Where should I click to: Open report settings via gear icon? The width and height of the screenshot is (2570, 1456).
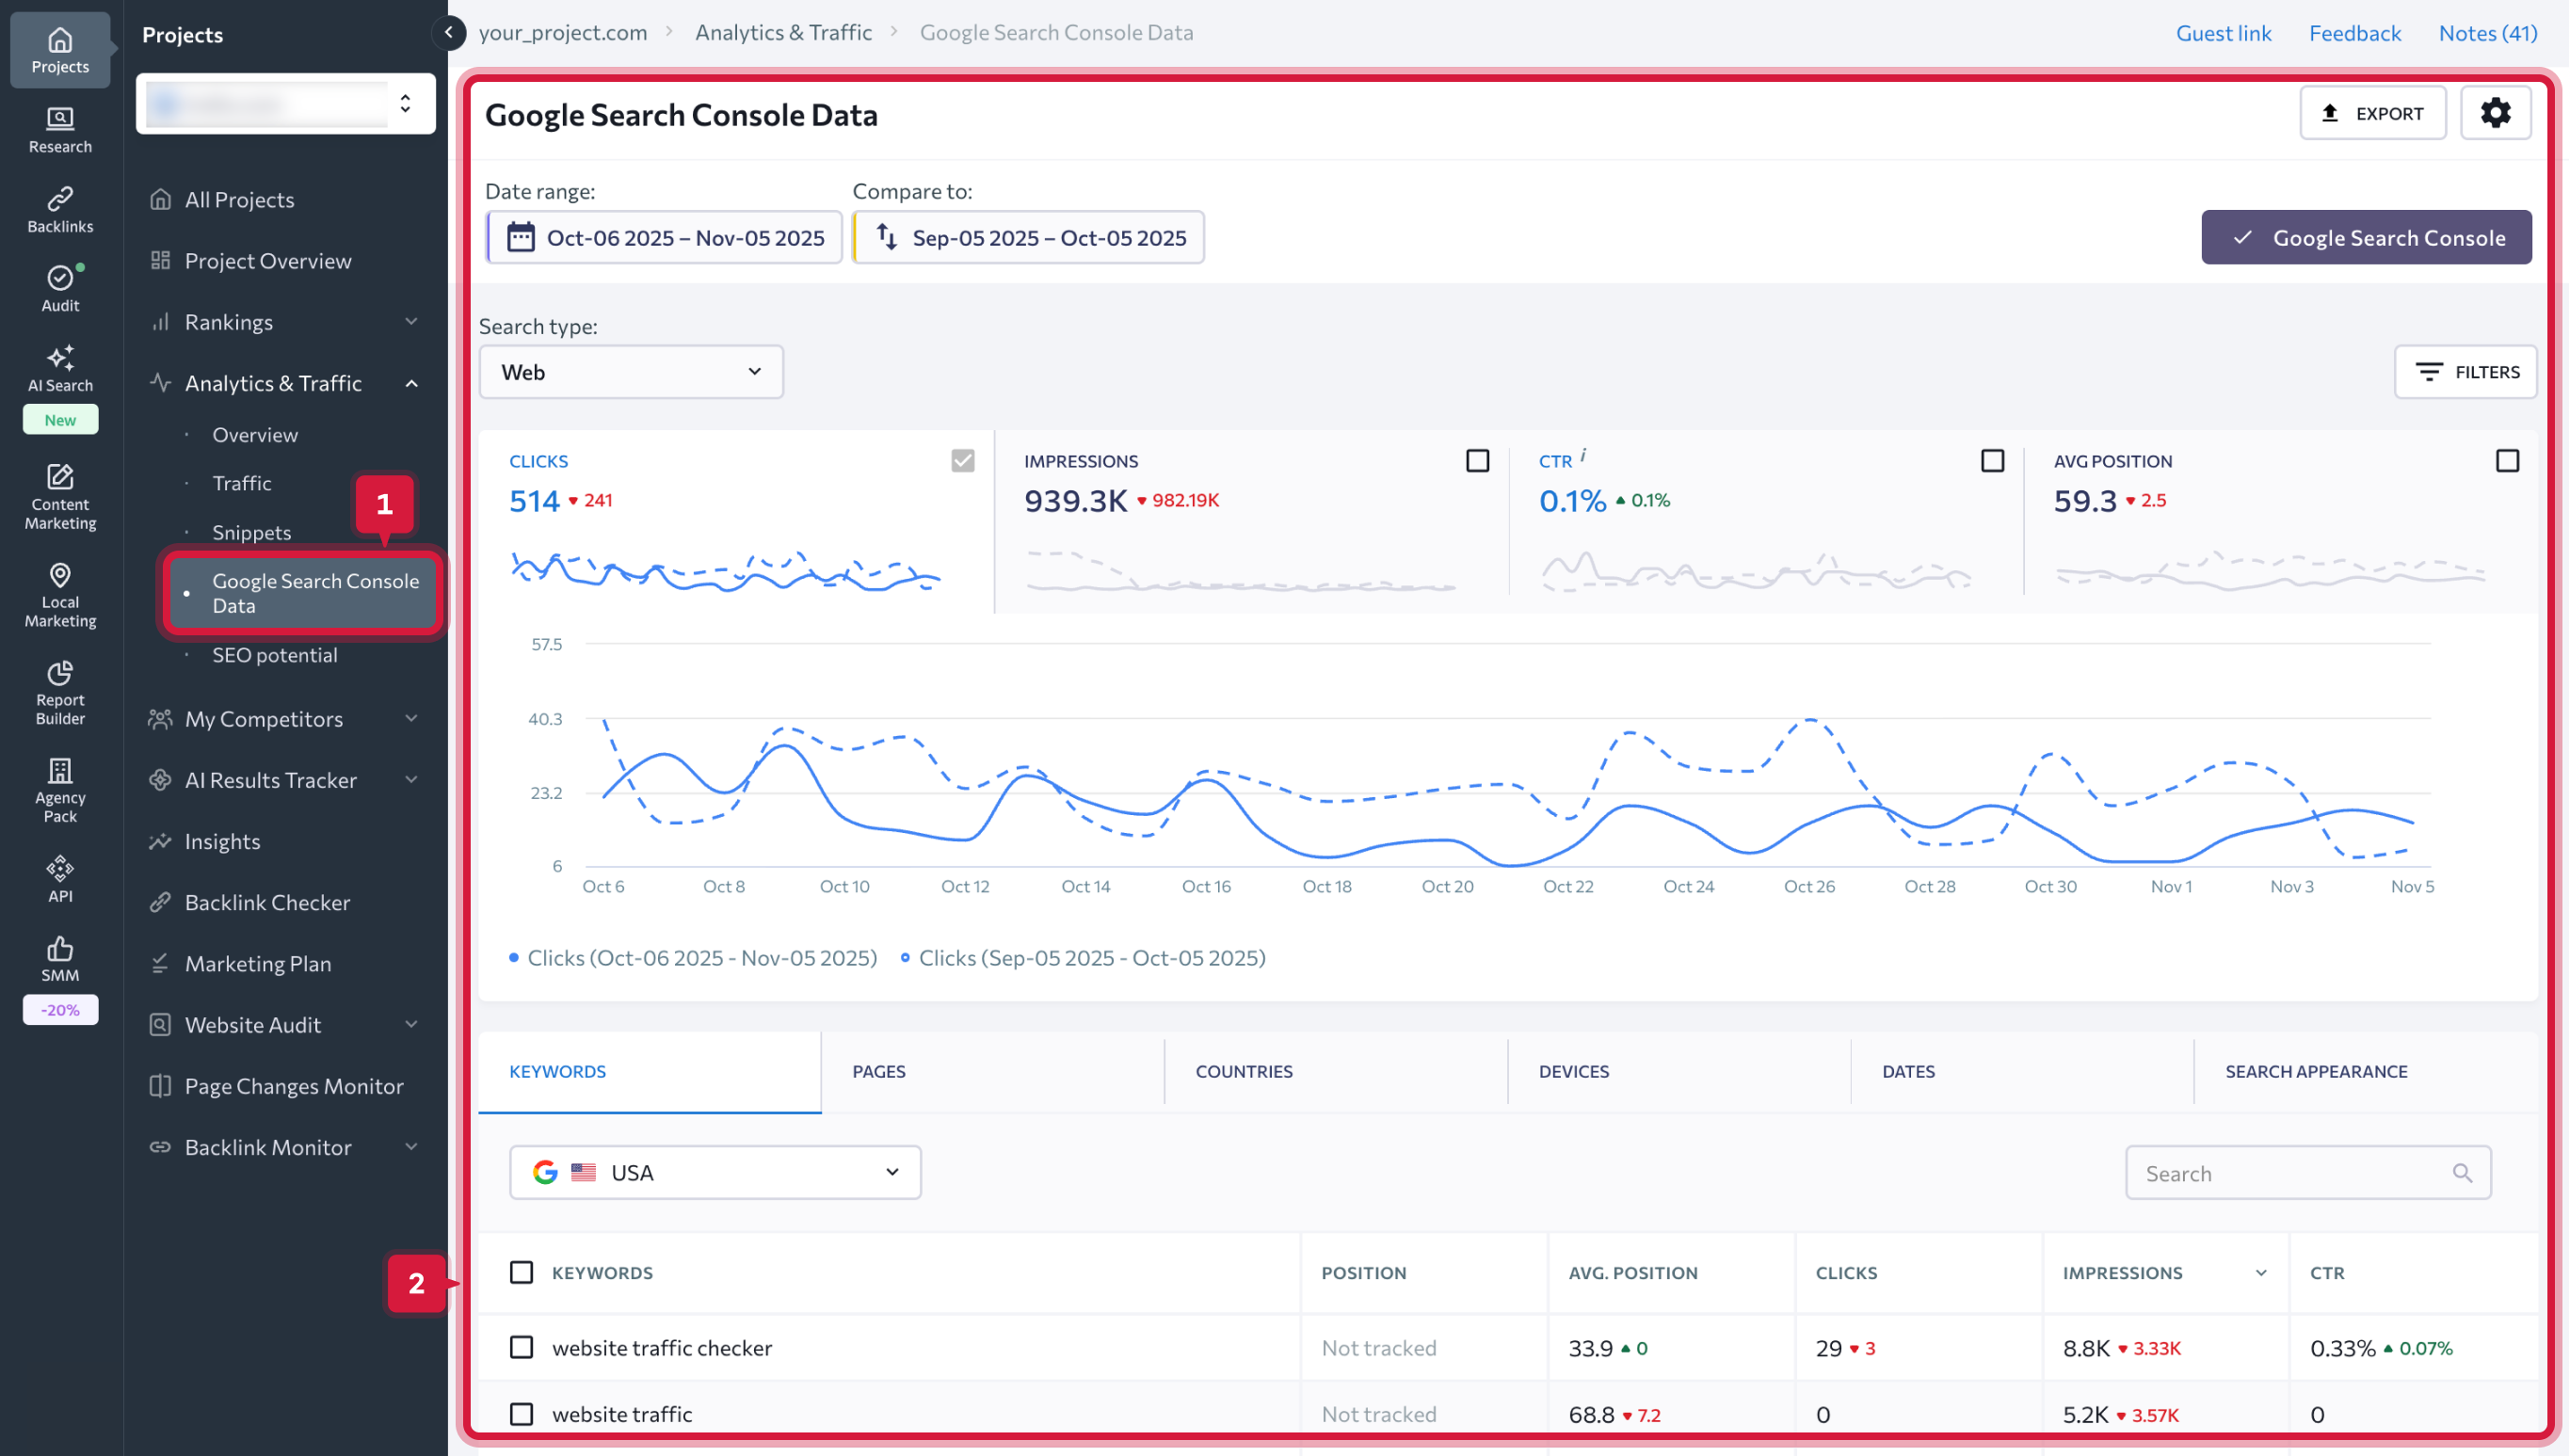[2496, 112]
